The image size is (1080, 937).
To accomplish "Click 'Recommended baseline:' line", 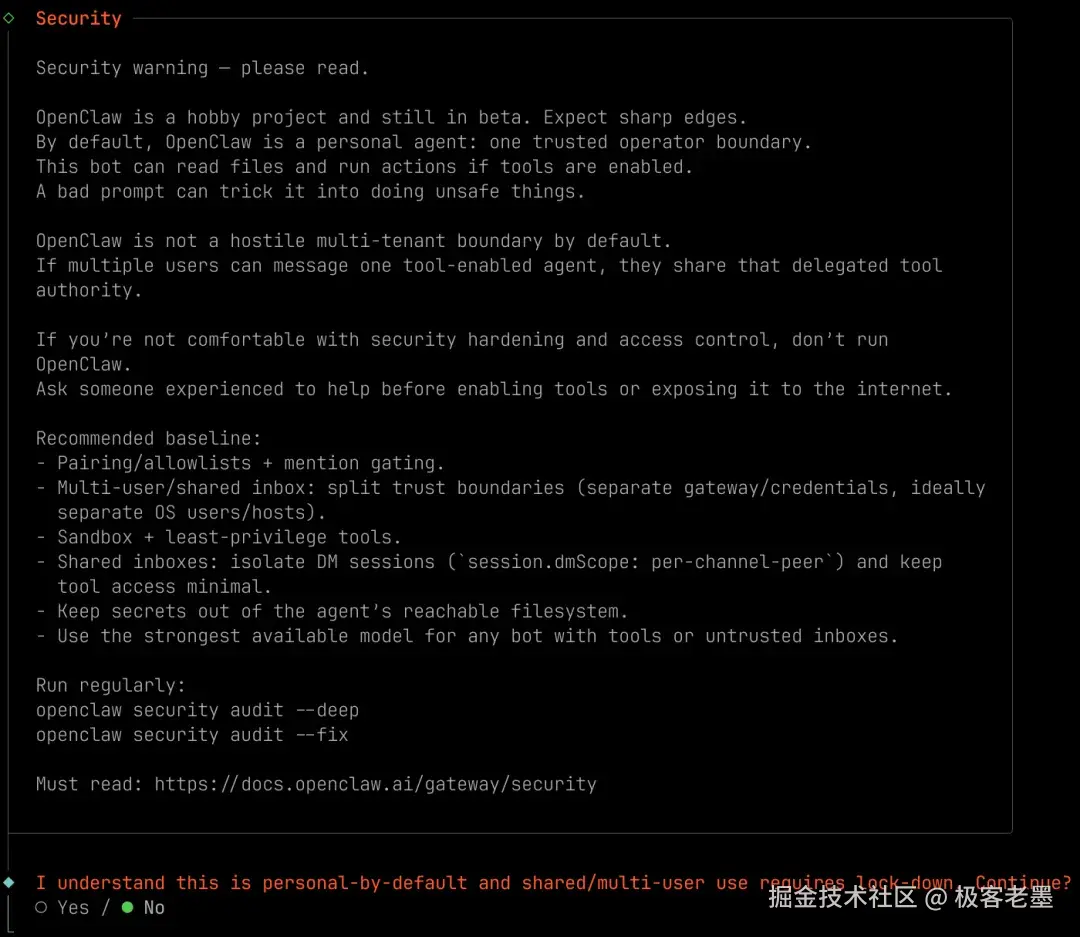I will coord(148,438).
